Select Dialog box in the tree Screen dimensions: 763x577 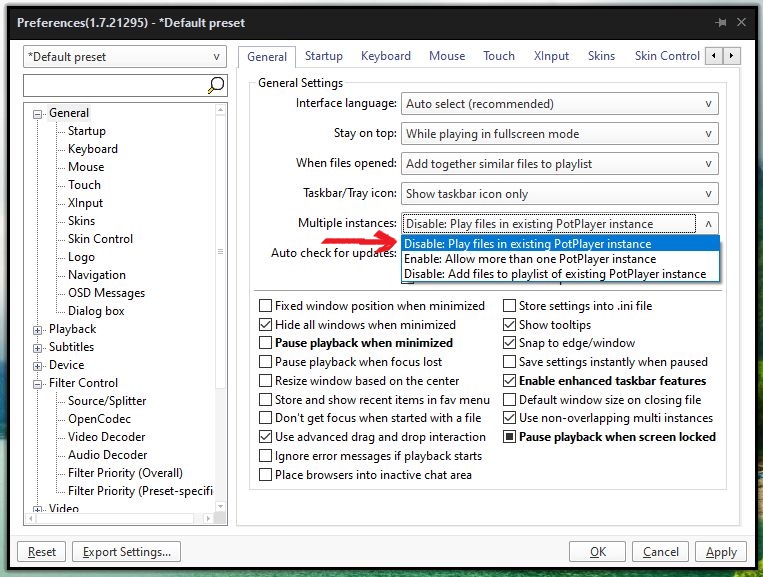[x=96, y=311]
